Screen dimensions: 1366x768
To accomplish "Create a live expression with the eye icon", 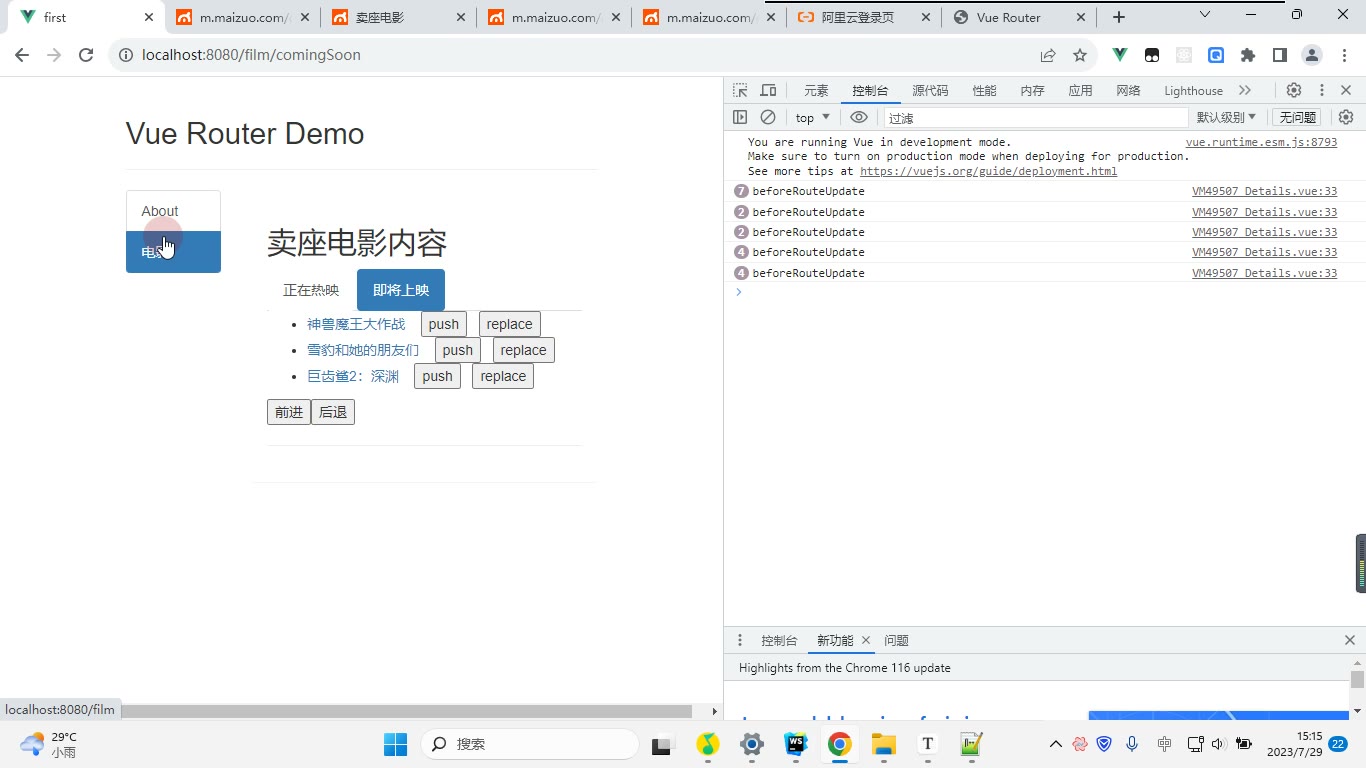I will (x=859, y=117).
